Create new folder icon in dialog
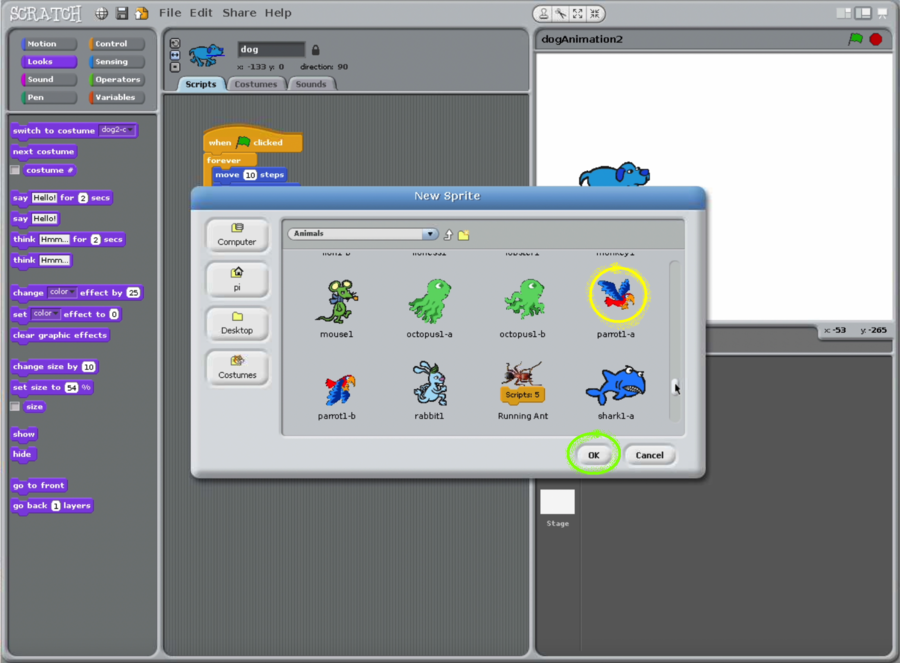 coord(464,234)
